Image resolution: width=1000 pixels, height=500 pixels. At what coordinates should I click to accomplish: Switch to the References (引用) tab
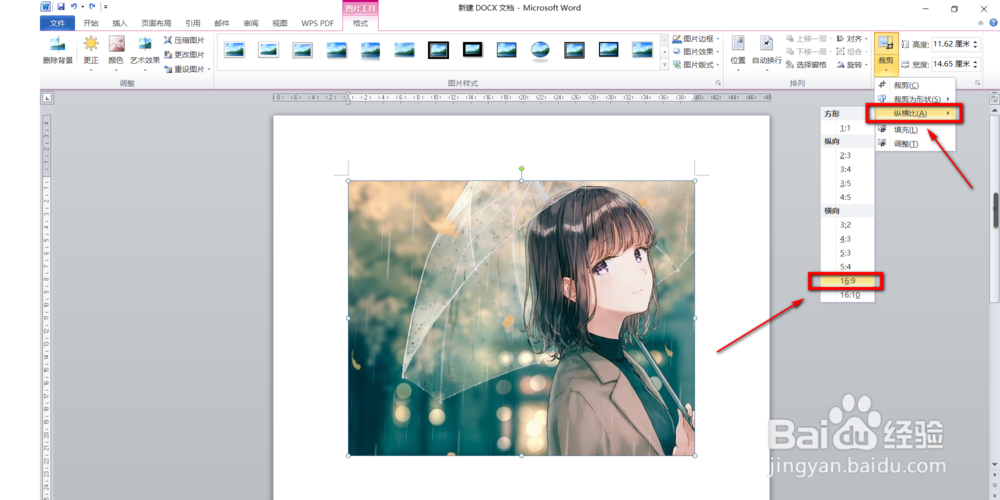click(193, 23)
